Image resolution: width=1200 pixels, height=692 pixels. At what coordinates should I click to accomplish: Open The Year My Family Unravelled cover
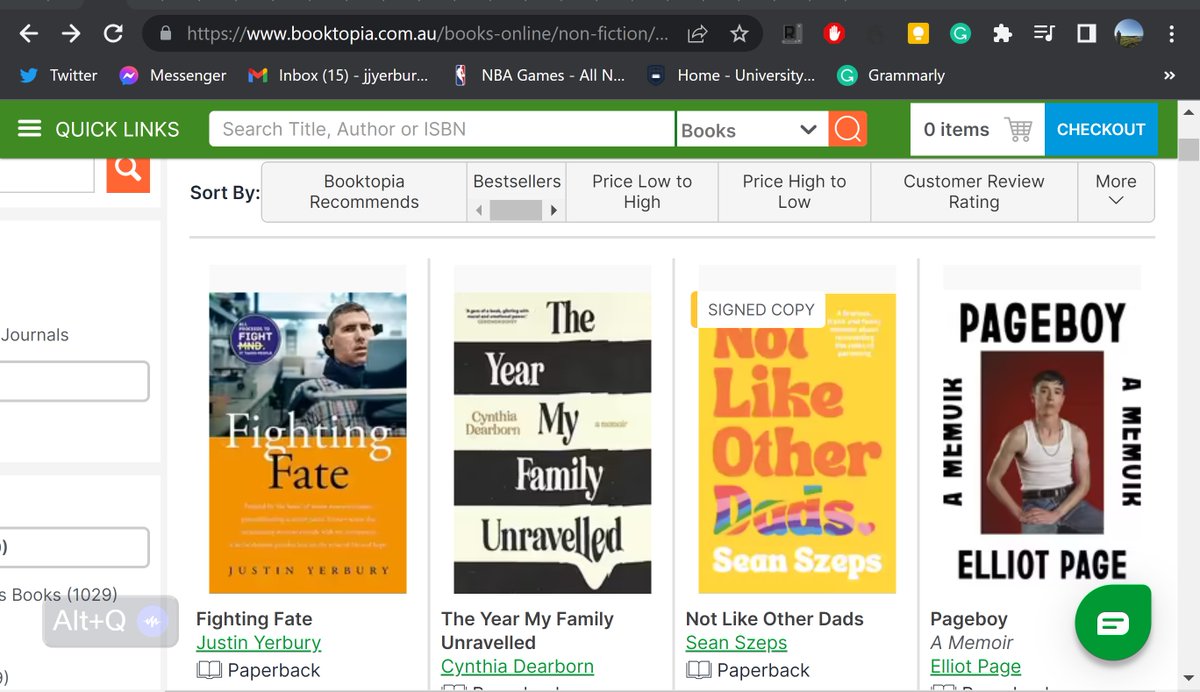click(552, 442)
